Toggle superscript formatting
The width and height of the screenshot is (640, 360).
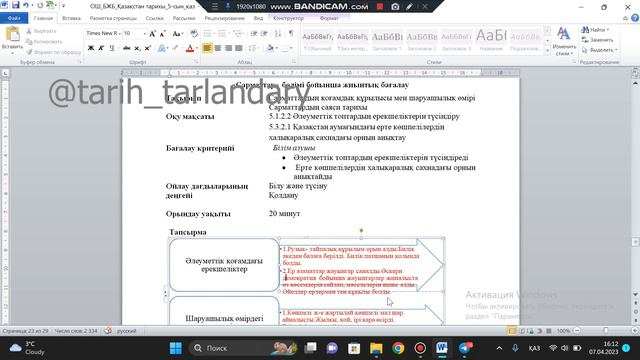147,48
